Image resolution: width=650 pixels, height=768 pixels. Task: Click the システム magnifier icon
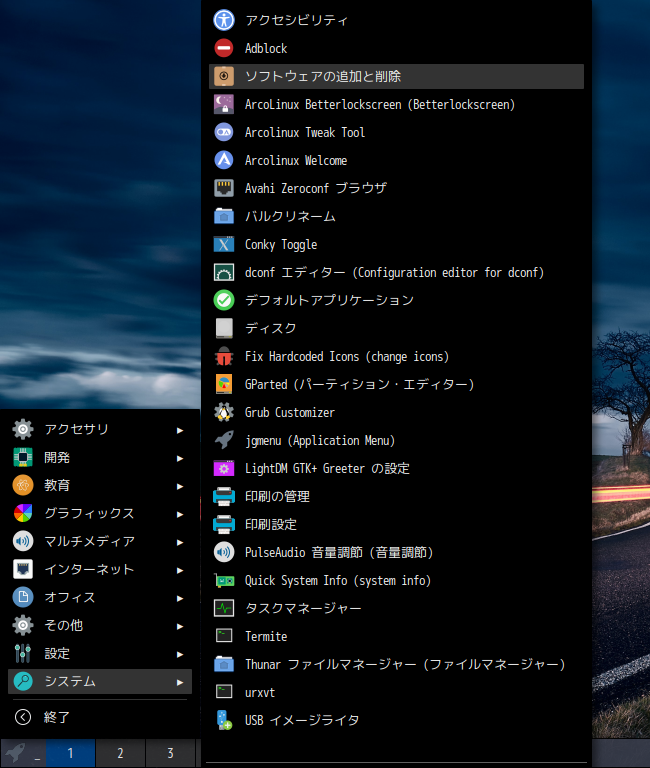[23, 681]
